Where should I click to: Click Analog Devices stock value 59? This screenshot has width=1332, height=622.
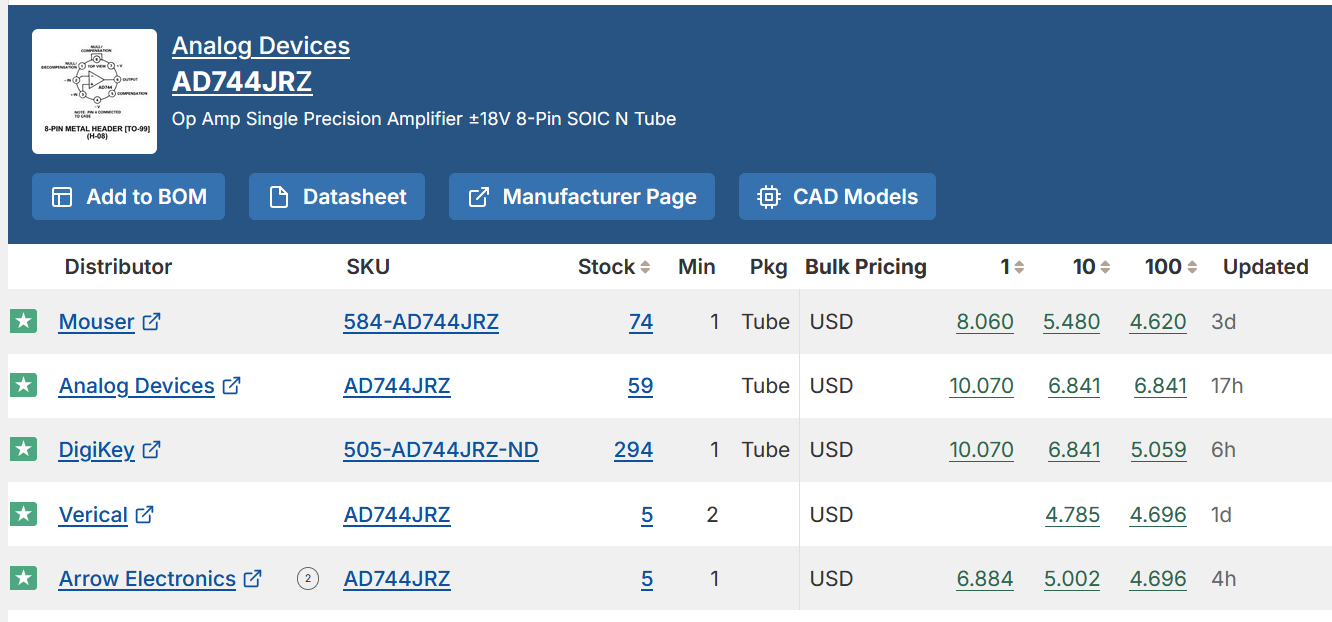[x=640, y=386]
